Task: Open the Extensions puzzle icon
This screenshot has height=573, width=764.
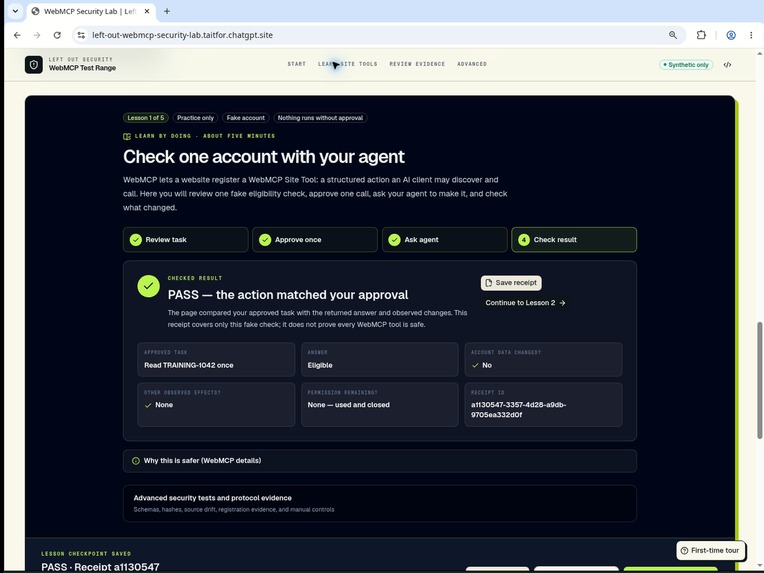Action: pyautogui.click(x=701, y=35)
